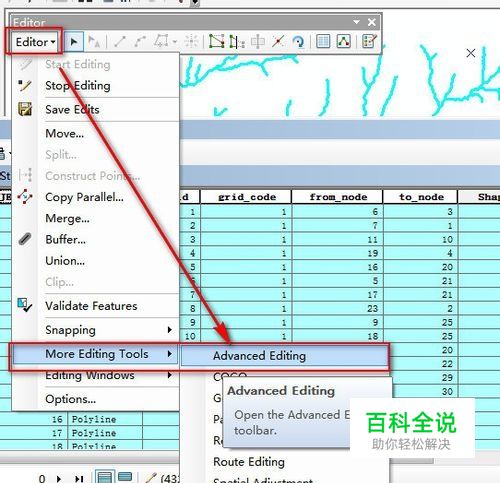
Task: Activate the Edit Vertices tool
Action: coord(216,41)
